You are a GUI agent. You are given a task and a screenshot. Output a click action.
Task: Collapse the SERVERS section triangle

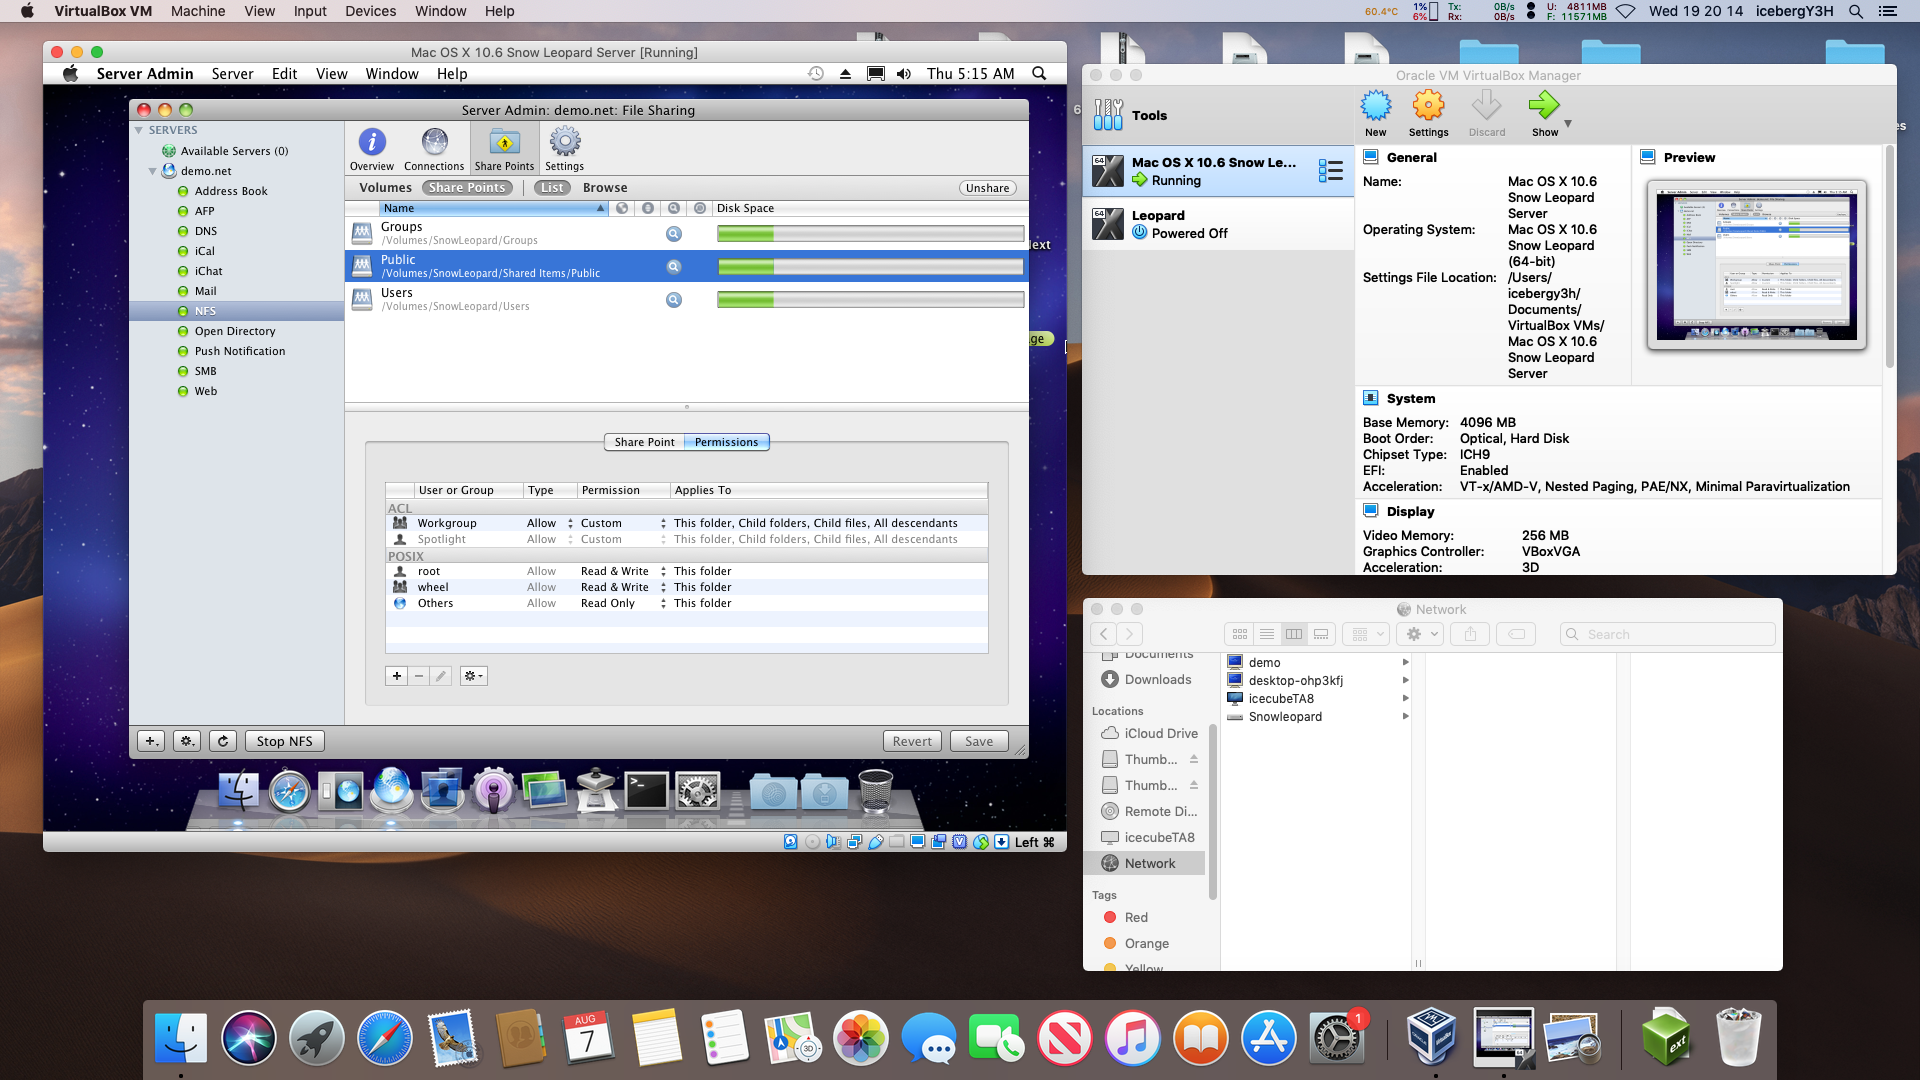tap(139, 130)
